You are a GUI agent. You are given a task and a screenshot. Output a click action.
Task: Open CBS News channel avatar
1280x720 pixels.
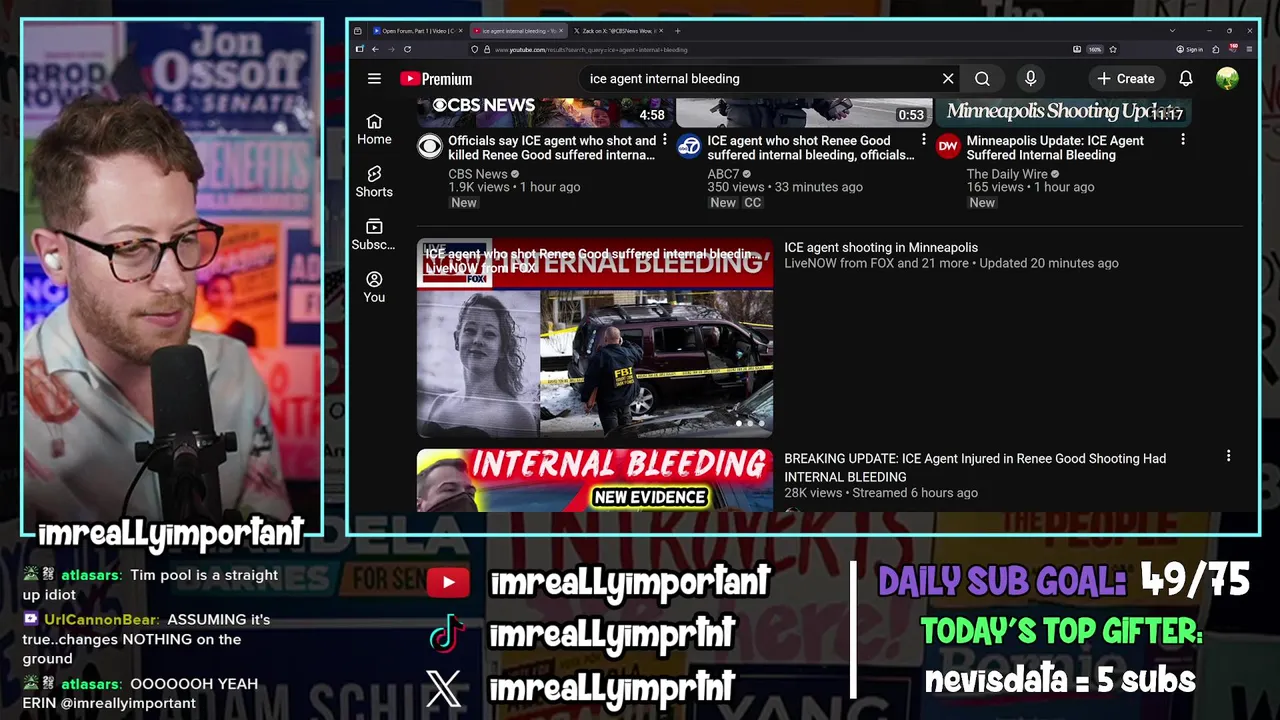430,147
